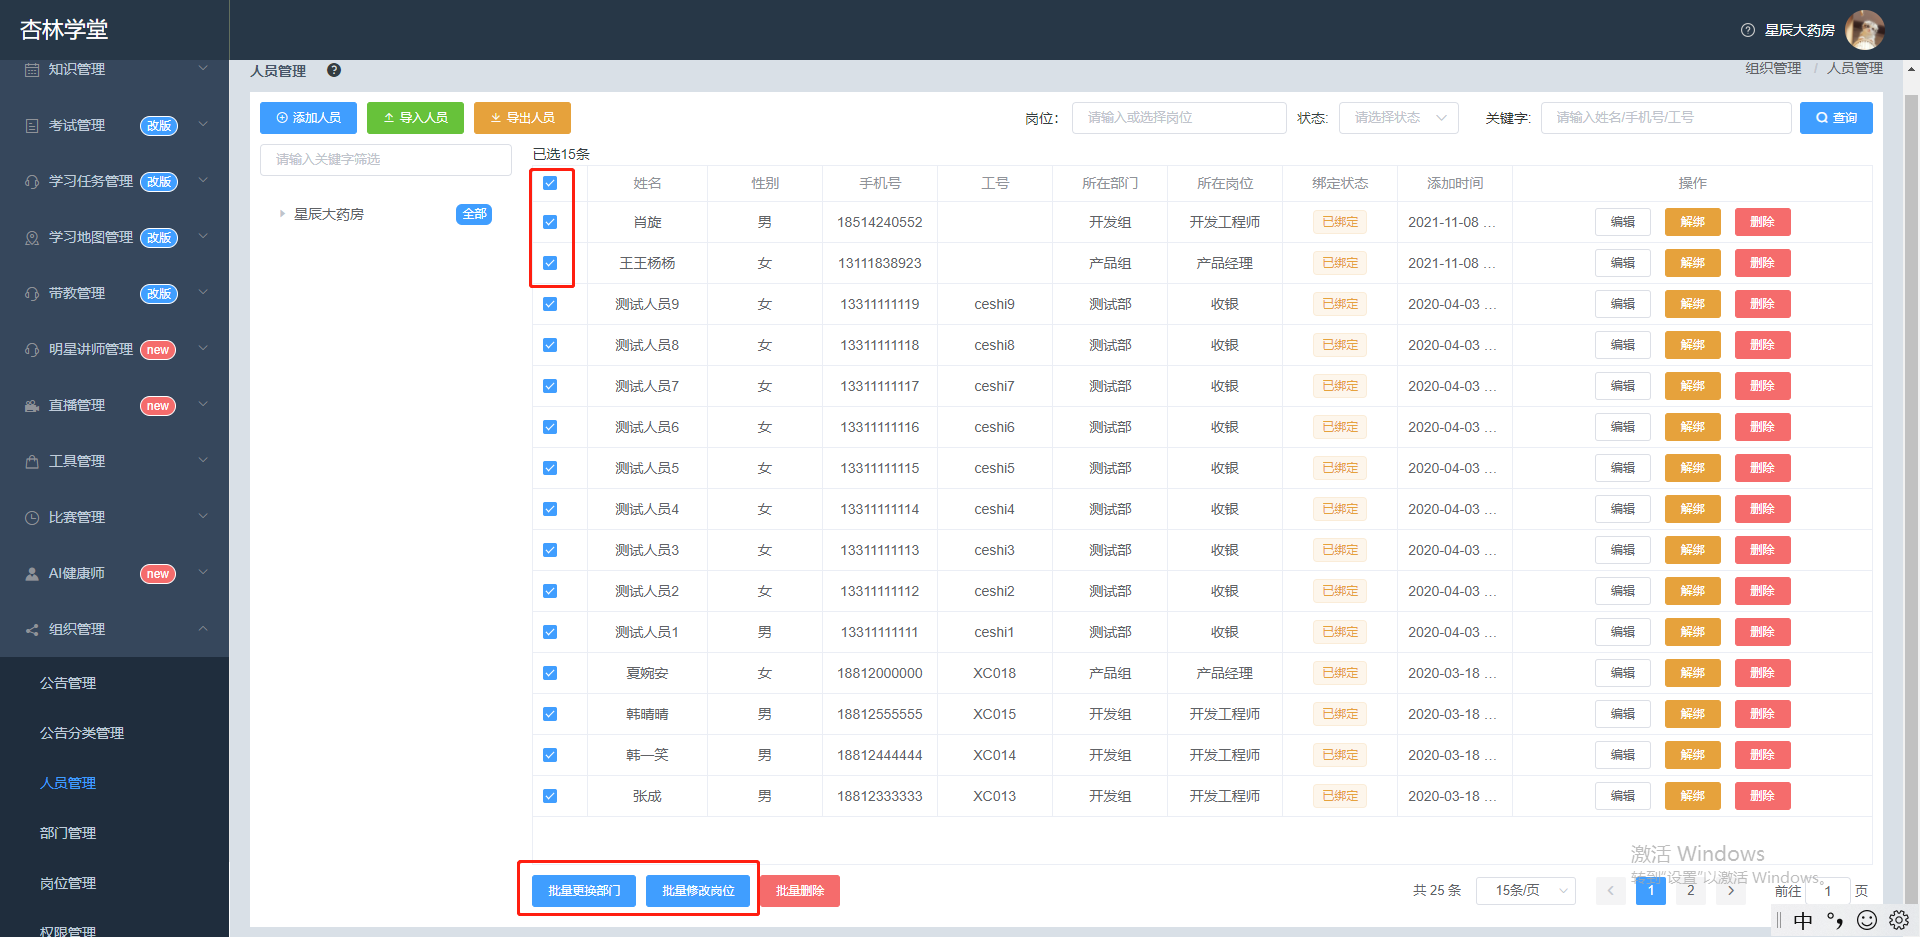Click the 学习任务管理 headset icon
The width and height of the screenshot is (1920, 937).
(x=32, y=182)
